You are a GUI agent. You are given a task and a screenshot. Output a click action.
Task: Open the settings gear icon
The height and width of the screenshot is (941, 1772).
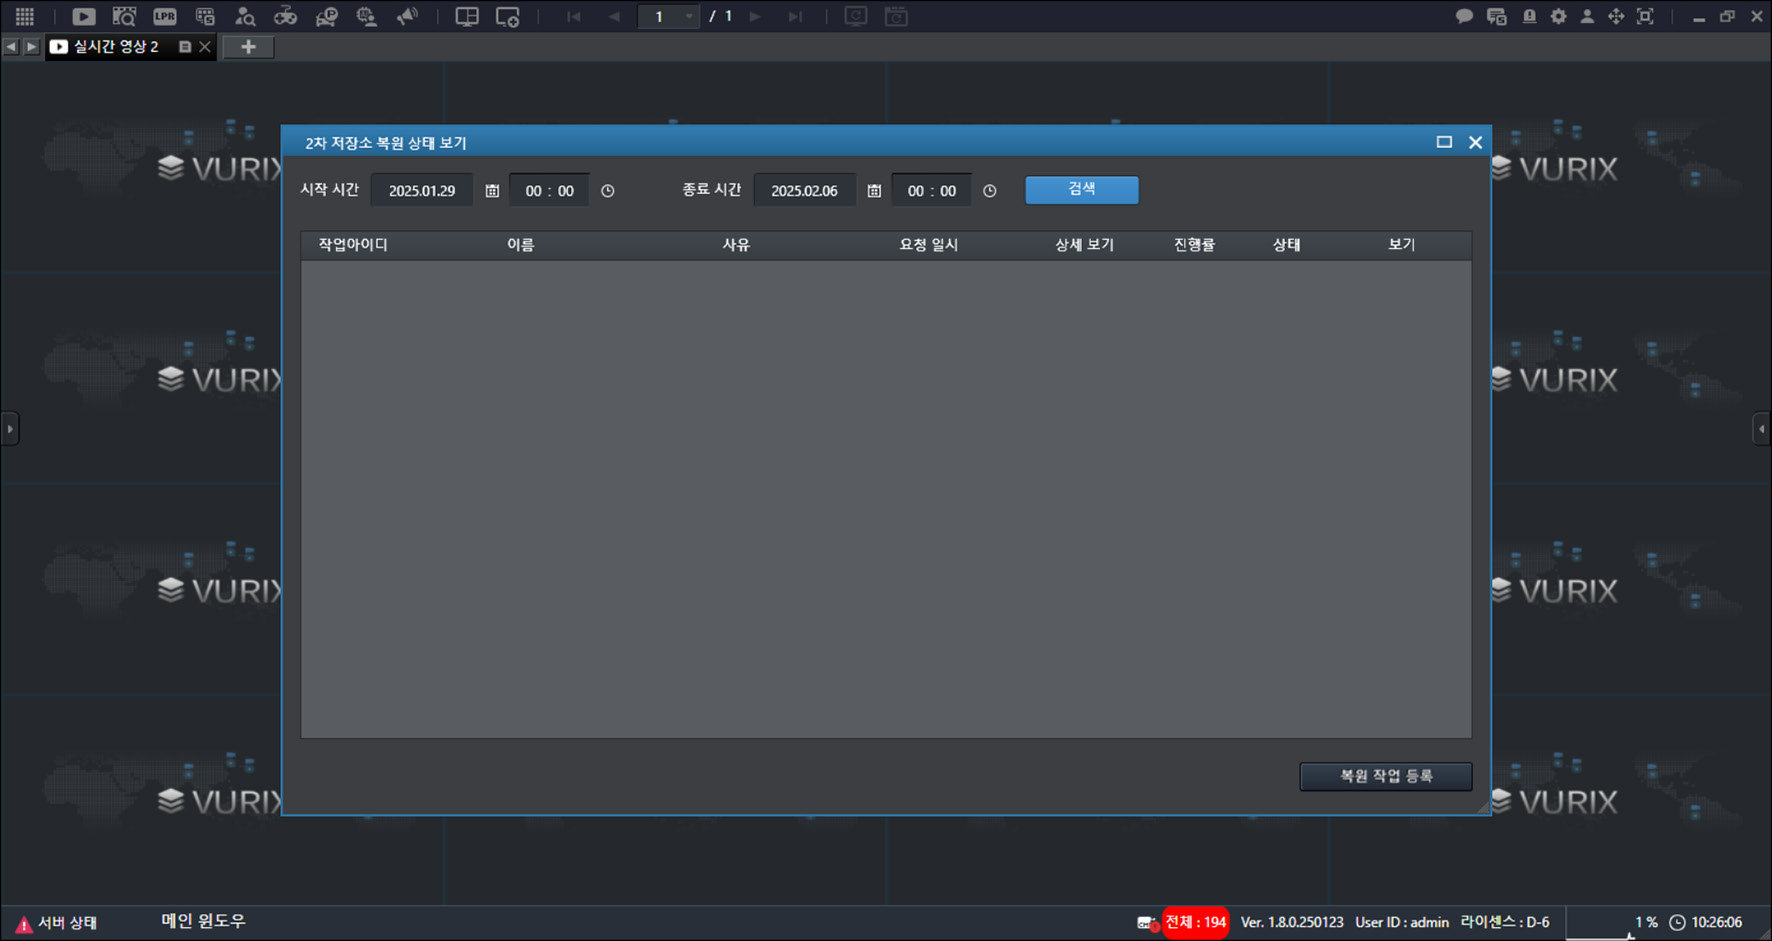1558,16
